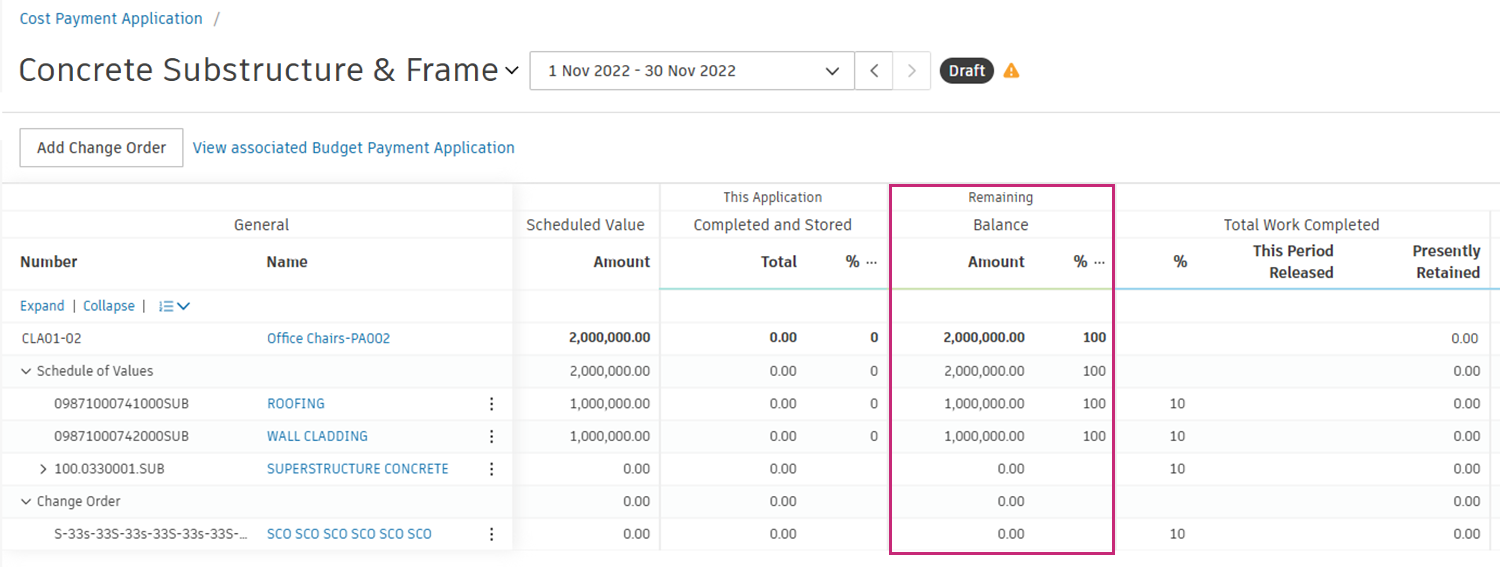1500x567 pixels.
Task: Open Concrete Substructure & Frame title dropdown
Action: click(x=512, y=71)
